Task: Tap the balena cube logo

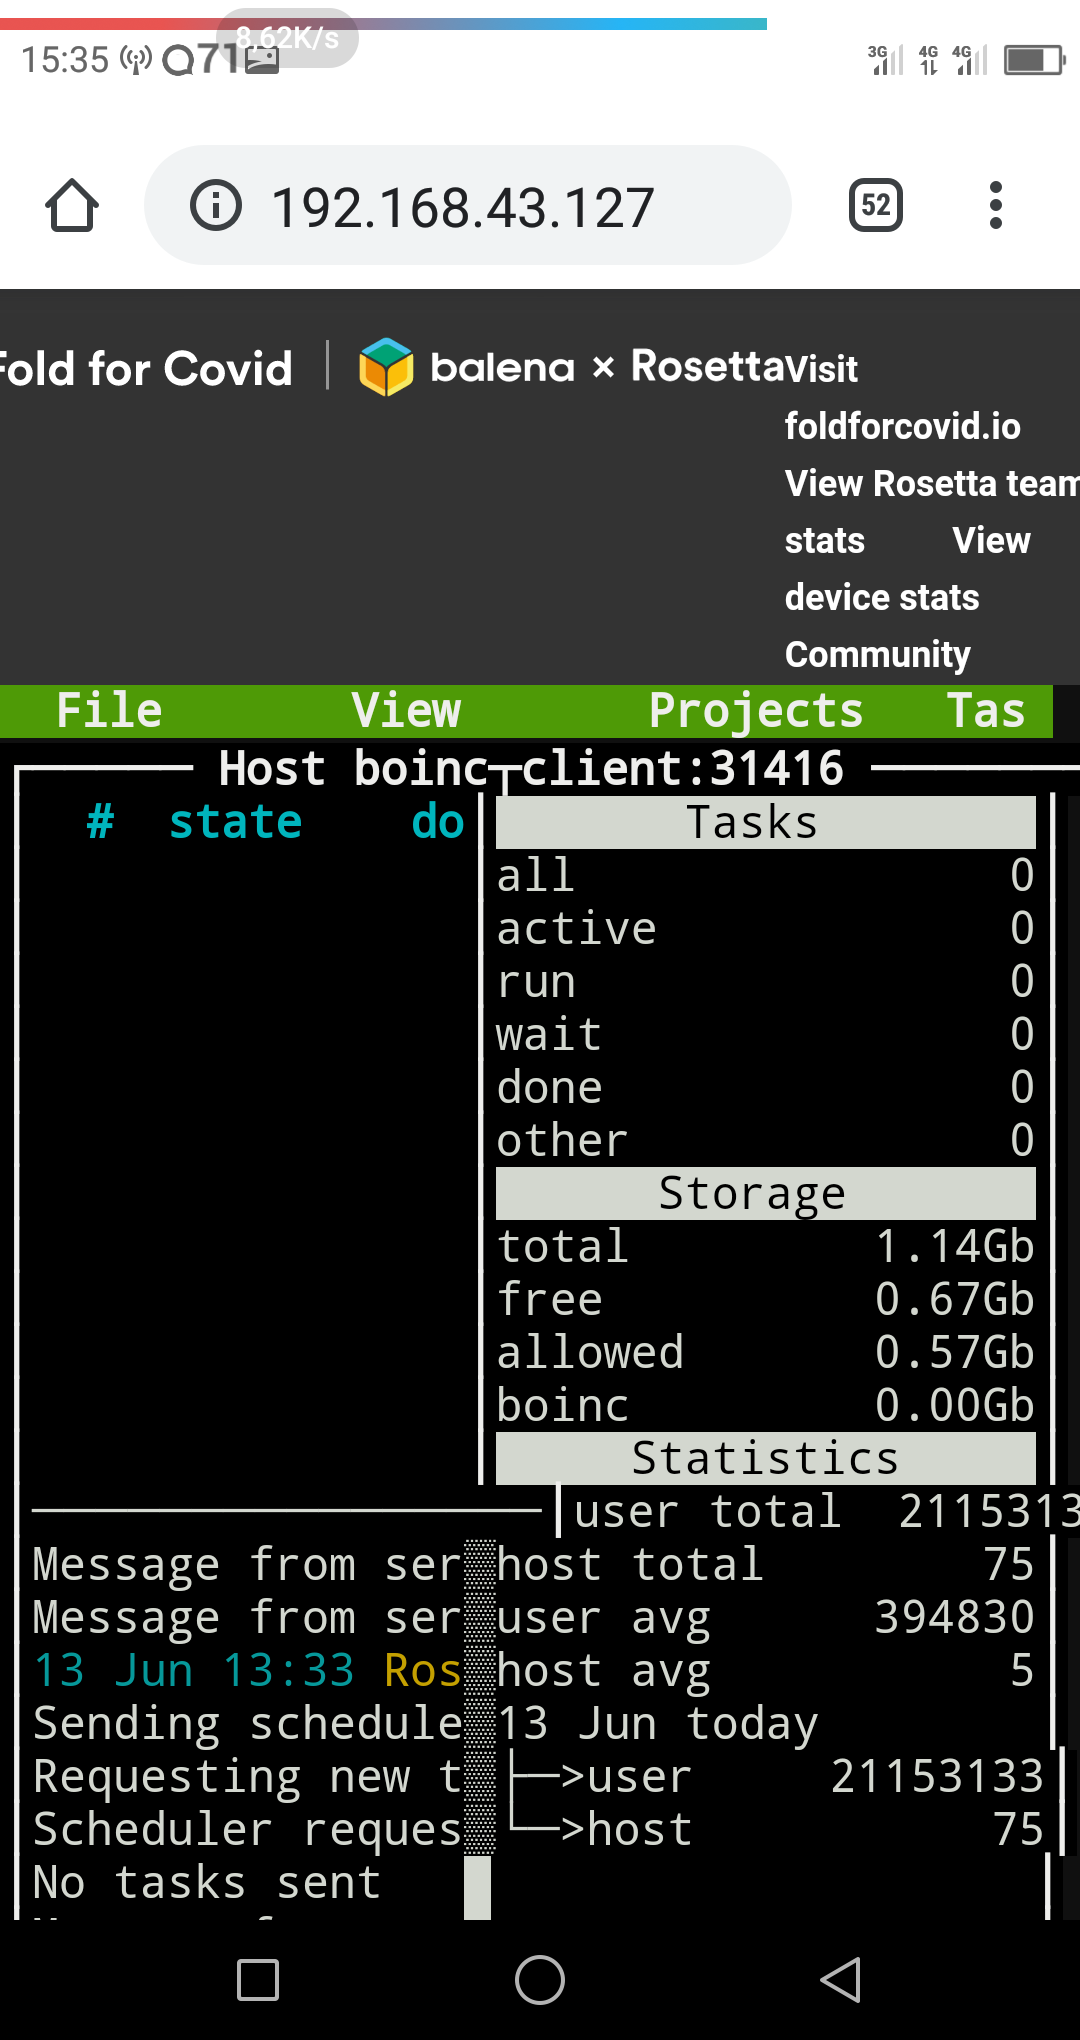Action: coord(386,367)
